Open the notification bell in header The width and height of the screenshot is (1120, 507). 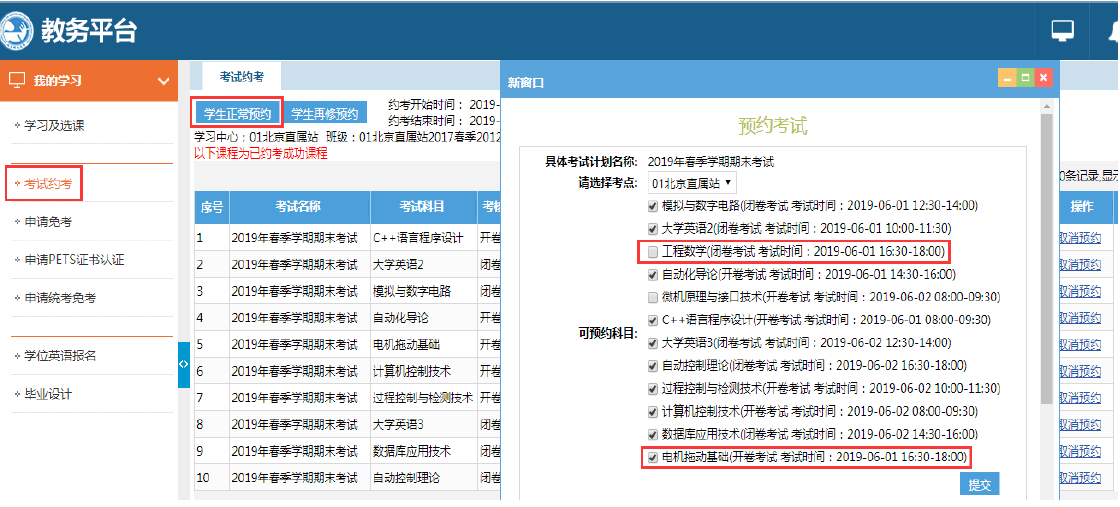1112,31
